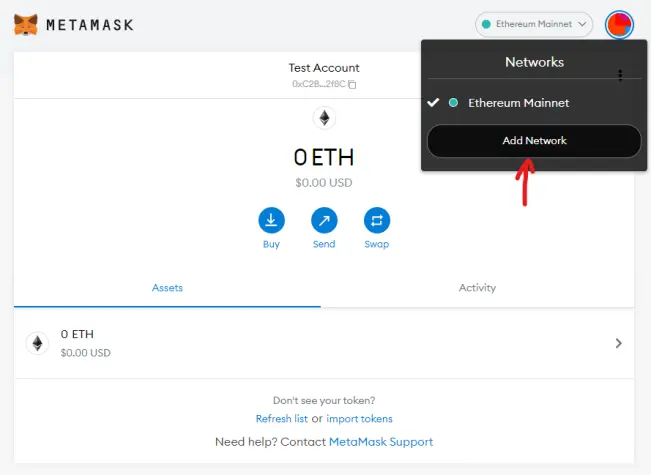The image size is (651, 475).
Task: Open the MetaMask Support link
Action: point(381,442)
